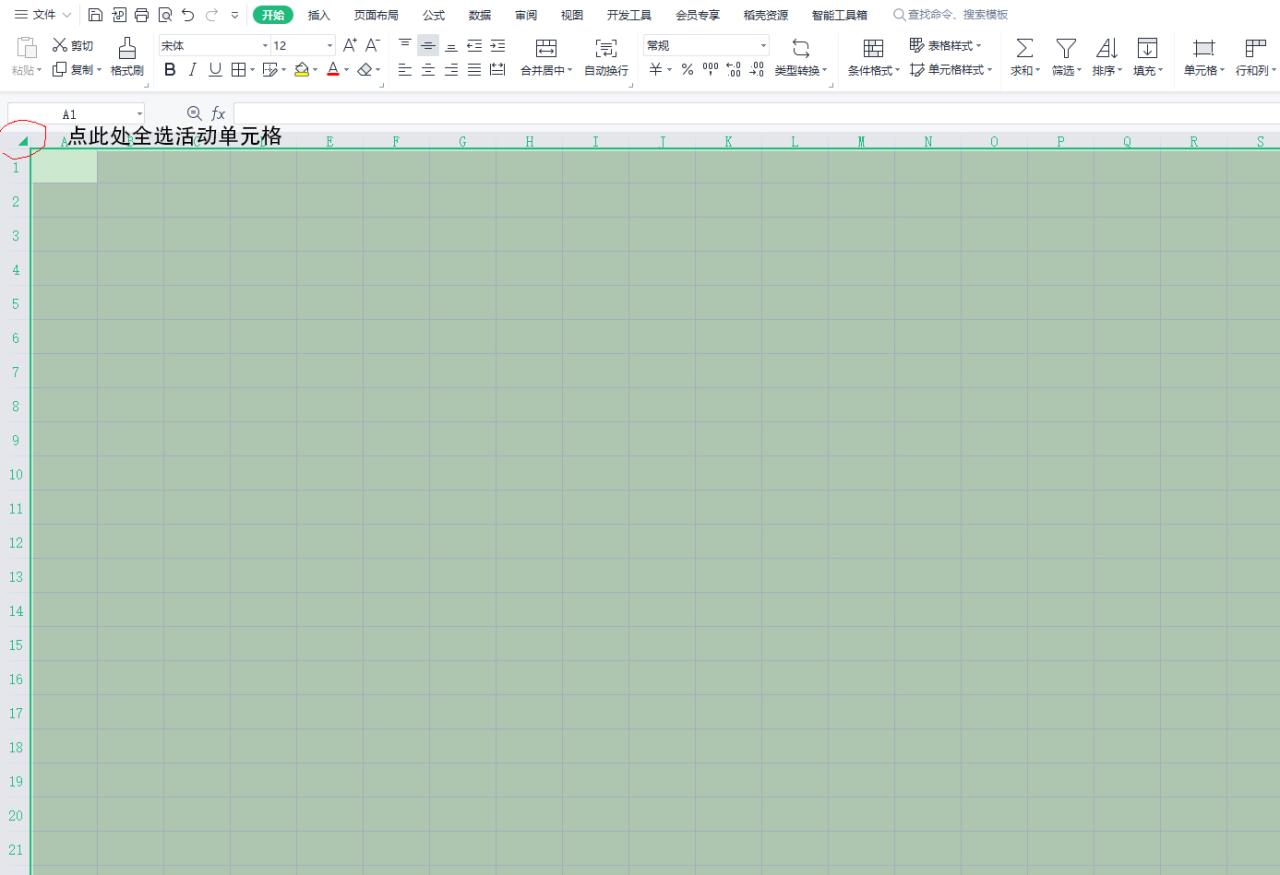Click the 粘贴 (Paste) clipboard icon

coord(27,47)
